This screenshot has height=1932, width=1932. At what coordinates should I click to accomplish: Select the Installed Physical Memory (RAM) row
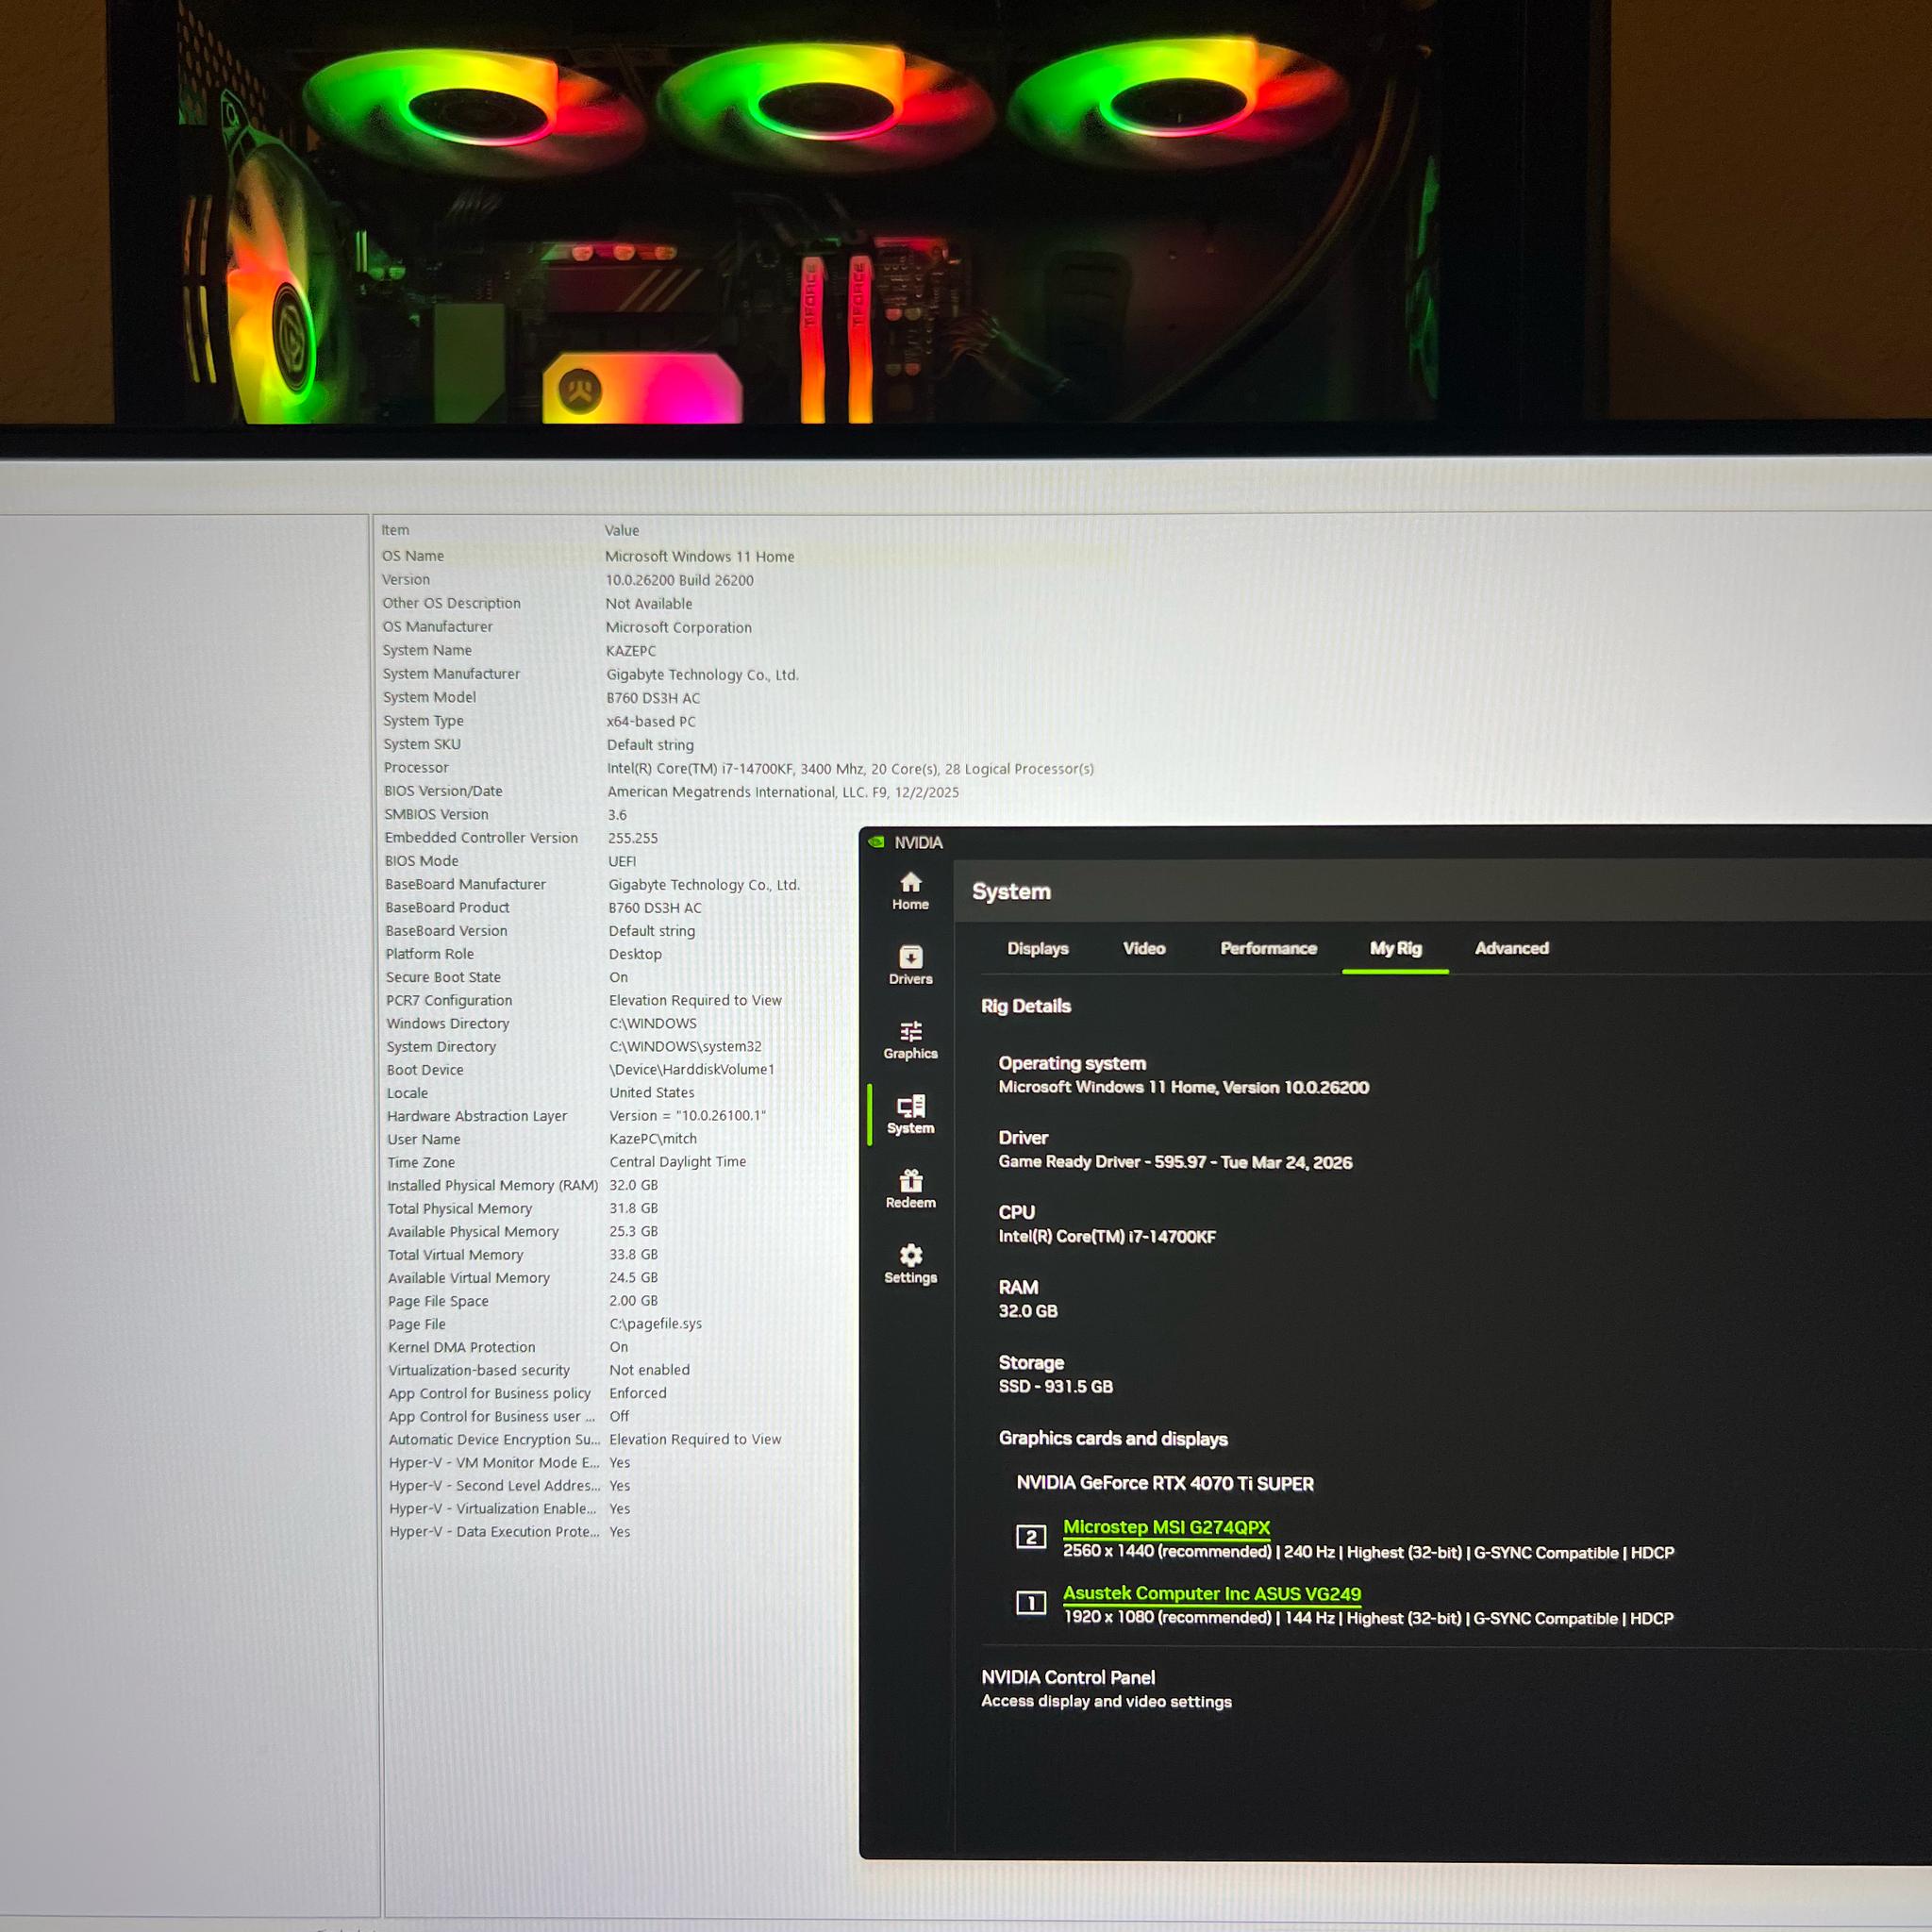click(523, 1185)
